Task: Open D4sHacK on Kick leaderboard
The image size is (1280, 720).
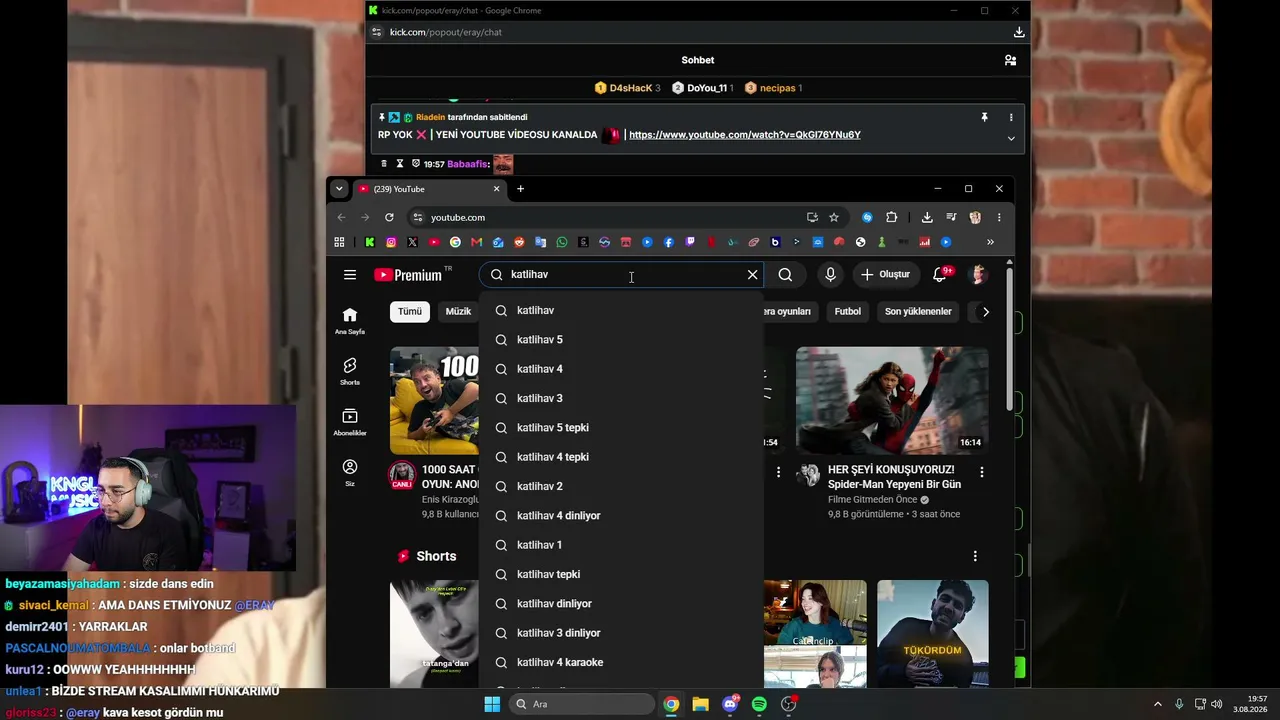Action: [x=628, y=88]
